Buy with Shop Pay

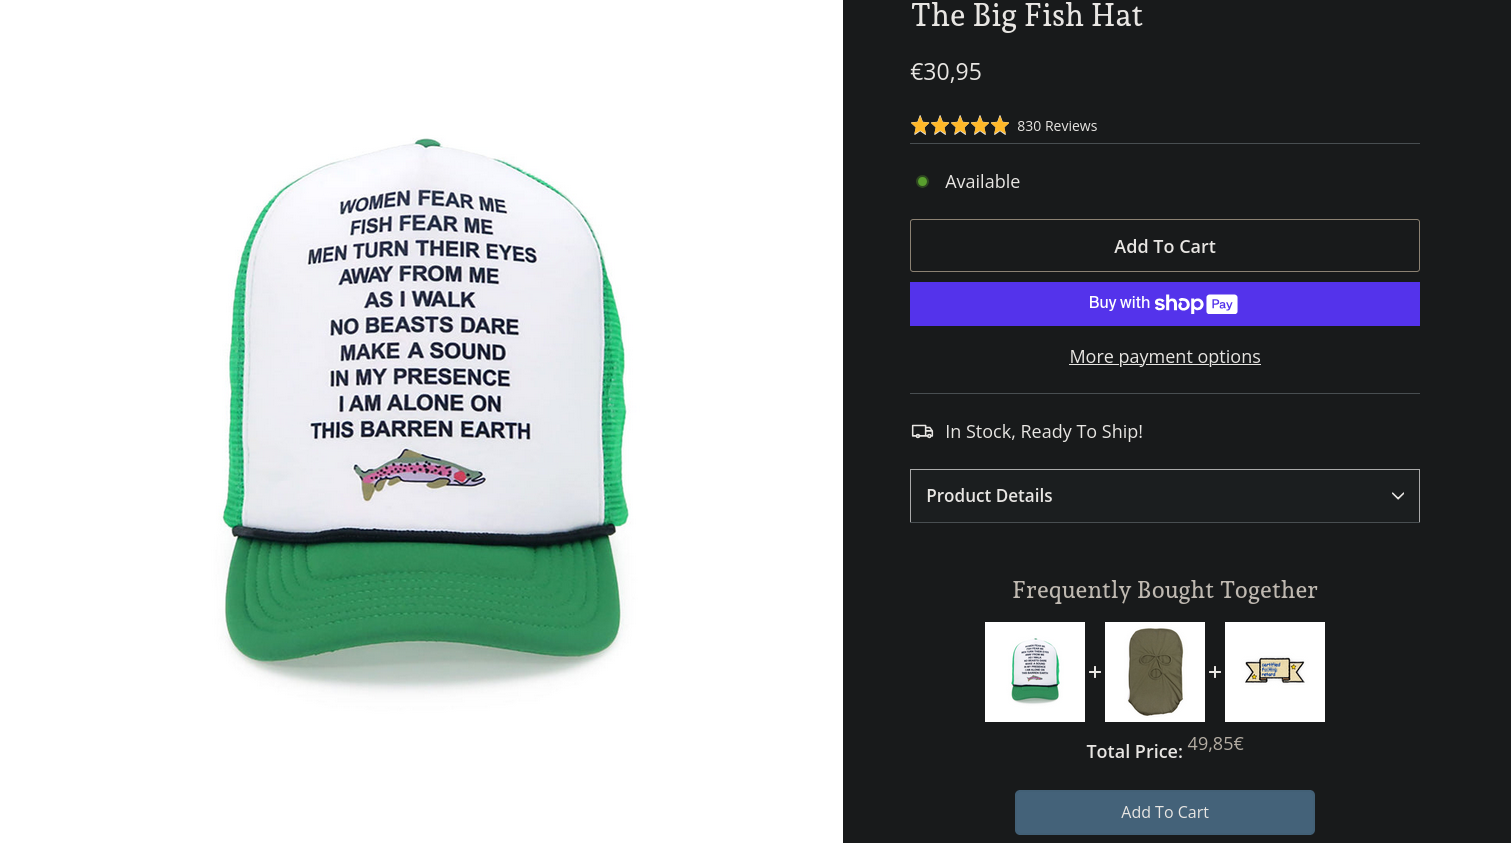click(x=1165, y=304)
